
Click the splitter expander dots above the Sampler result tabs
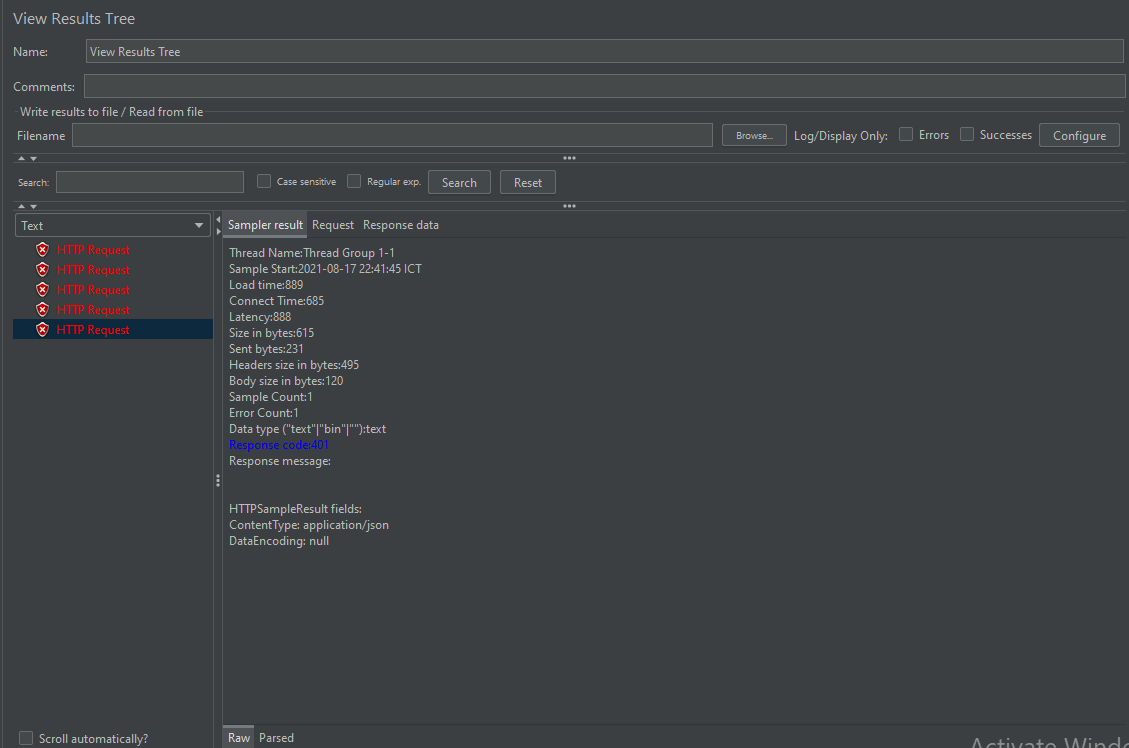[568, 206]
